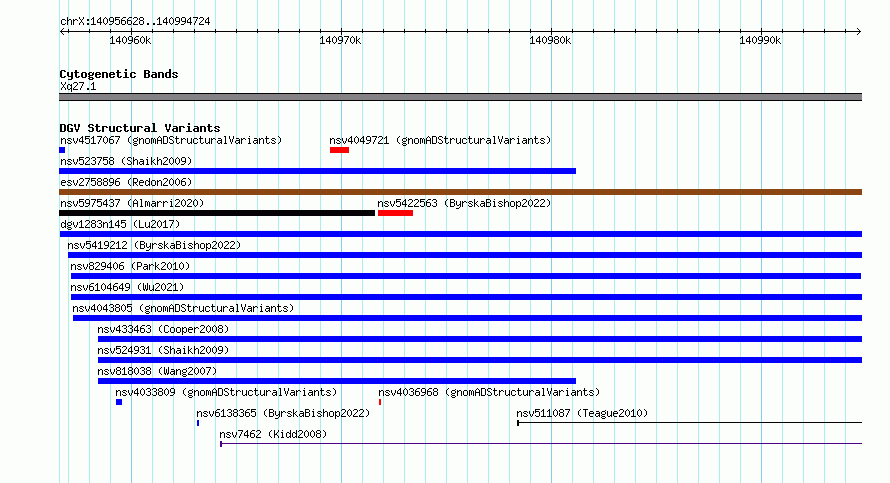Open nsv4036968 gnomADStructuralVariants label
890x483 pixels.
click(x=489, y=392)
